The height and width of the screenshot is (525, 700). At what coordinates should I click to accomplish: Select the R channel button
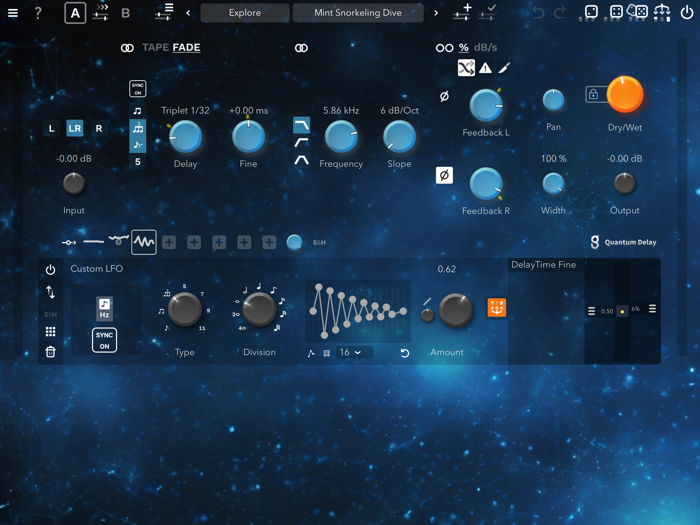99,129
